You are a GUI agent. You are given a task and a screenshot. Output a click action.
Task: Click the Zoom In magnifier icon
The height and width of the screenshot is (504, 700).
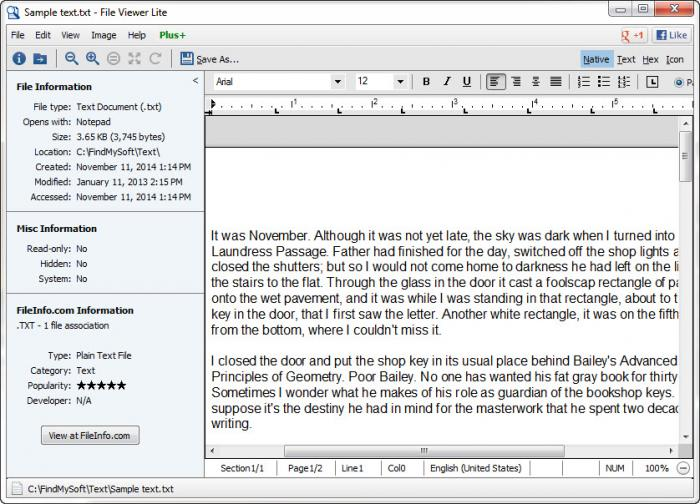pyautogui.click(x=93, y=59)
